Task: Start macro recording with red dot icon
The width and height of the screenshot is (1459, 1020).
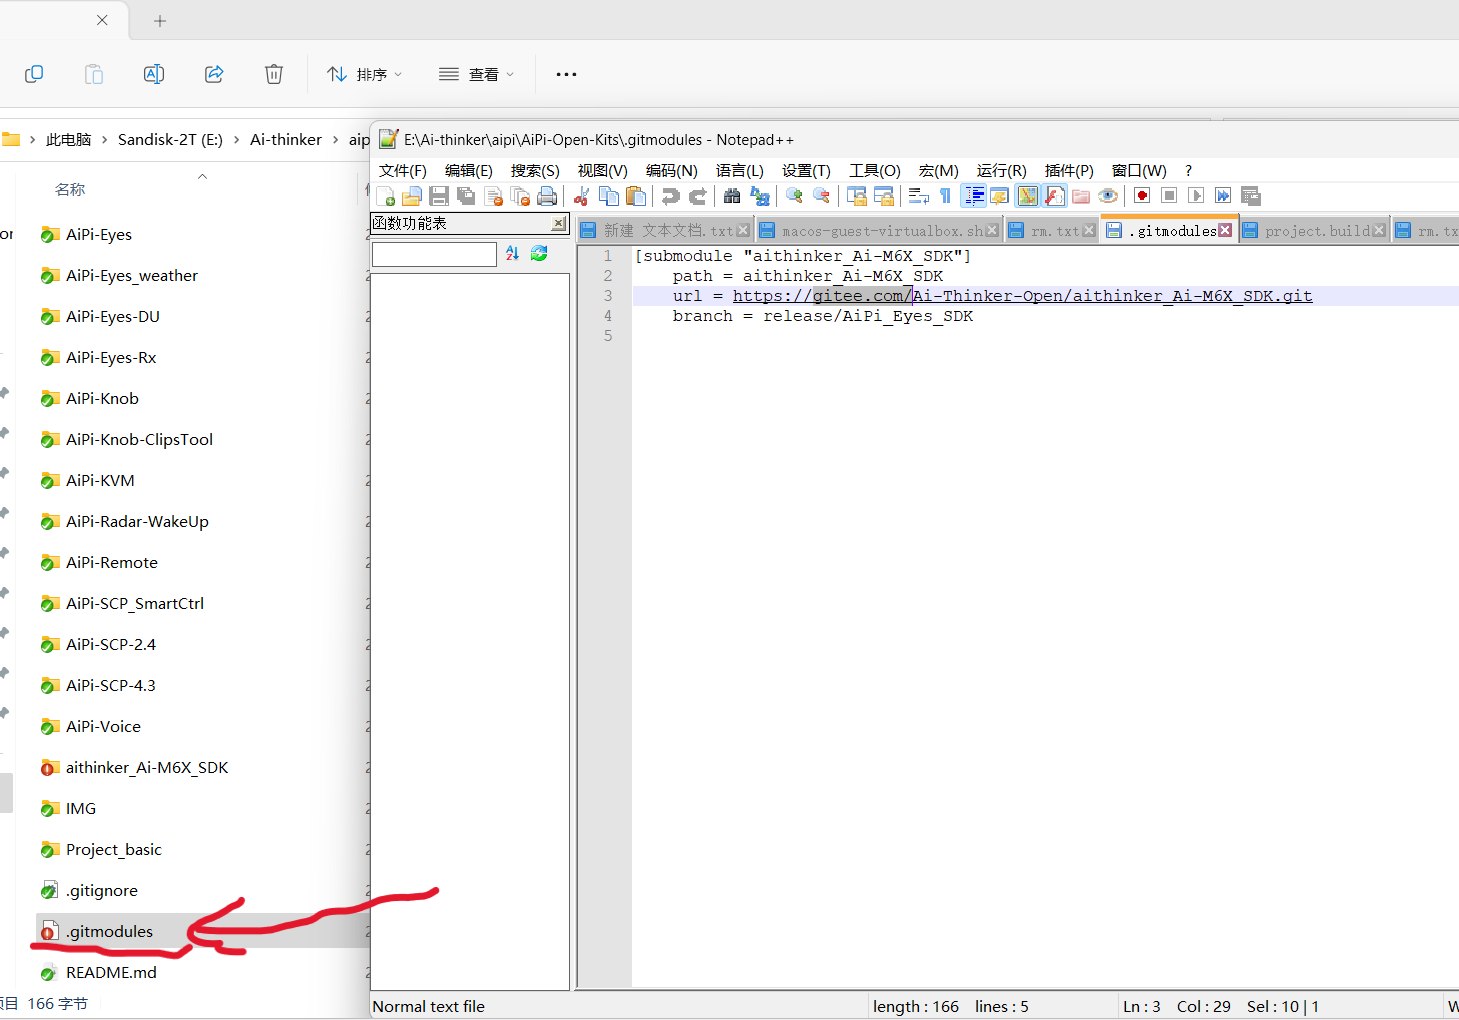Action: [x=1142, y=196]
